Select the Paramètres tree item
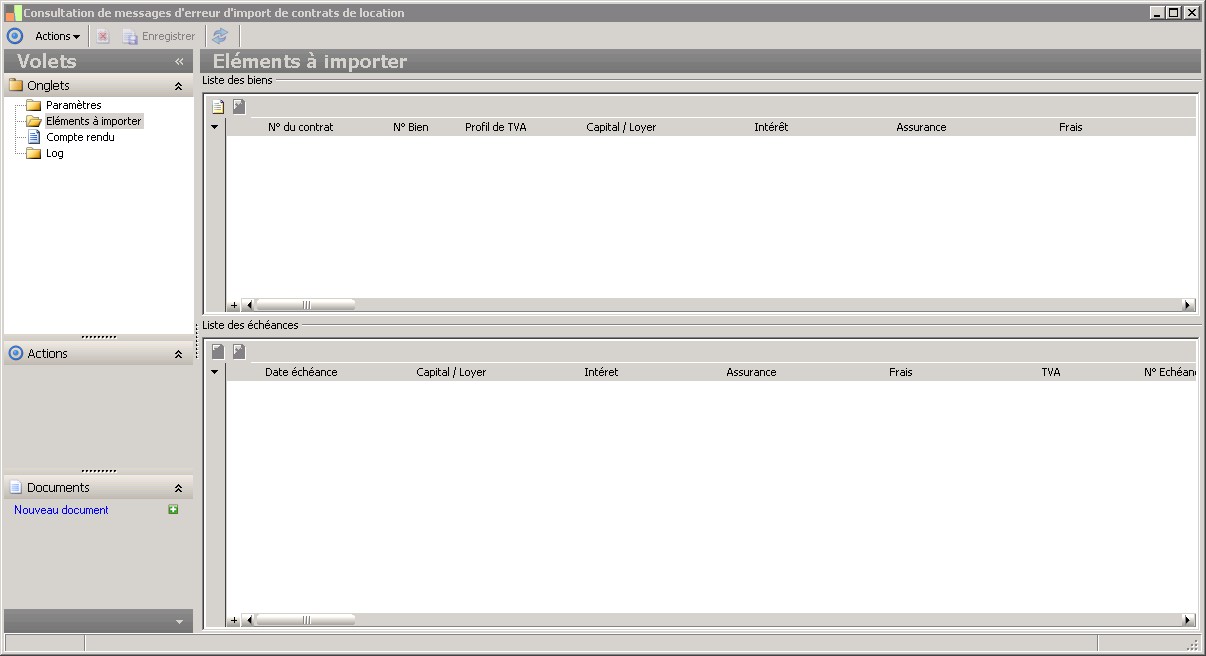The image size is (1206, 656). 73,105
